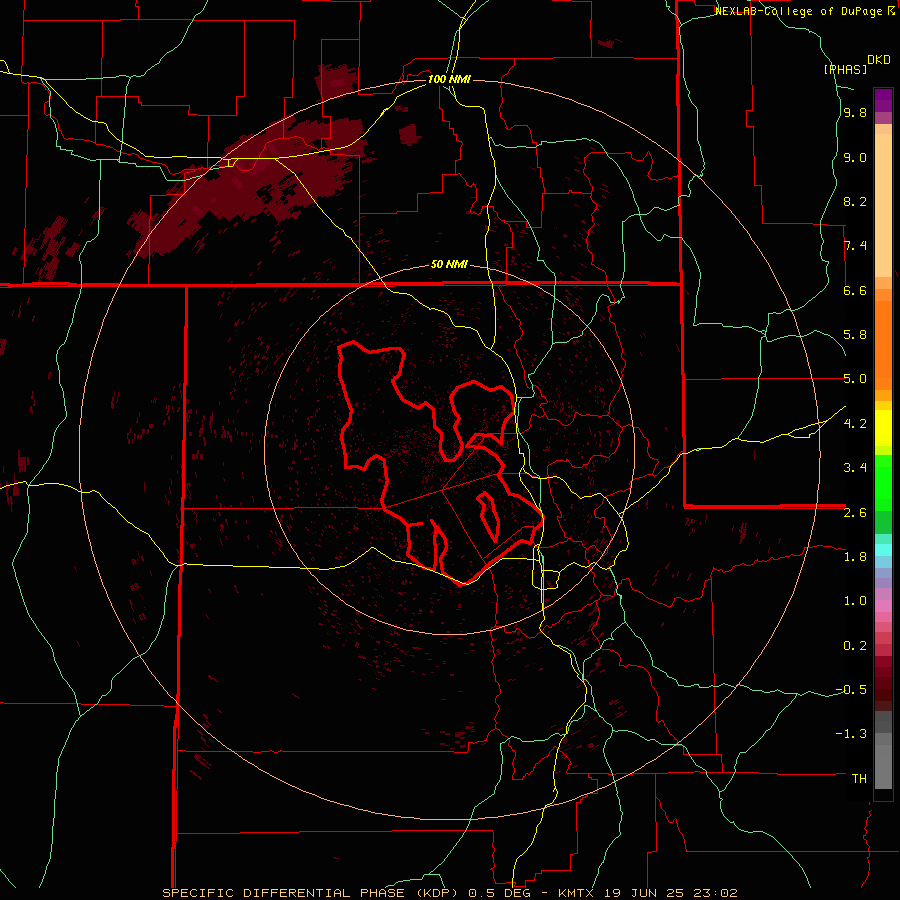The image size is (900, 900).
Task: Click the 100 NMI range ring label
Action: [x=449, y=79]
